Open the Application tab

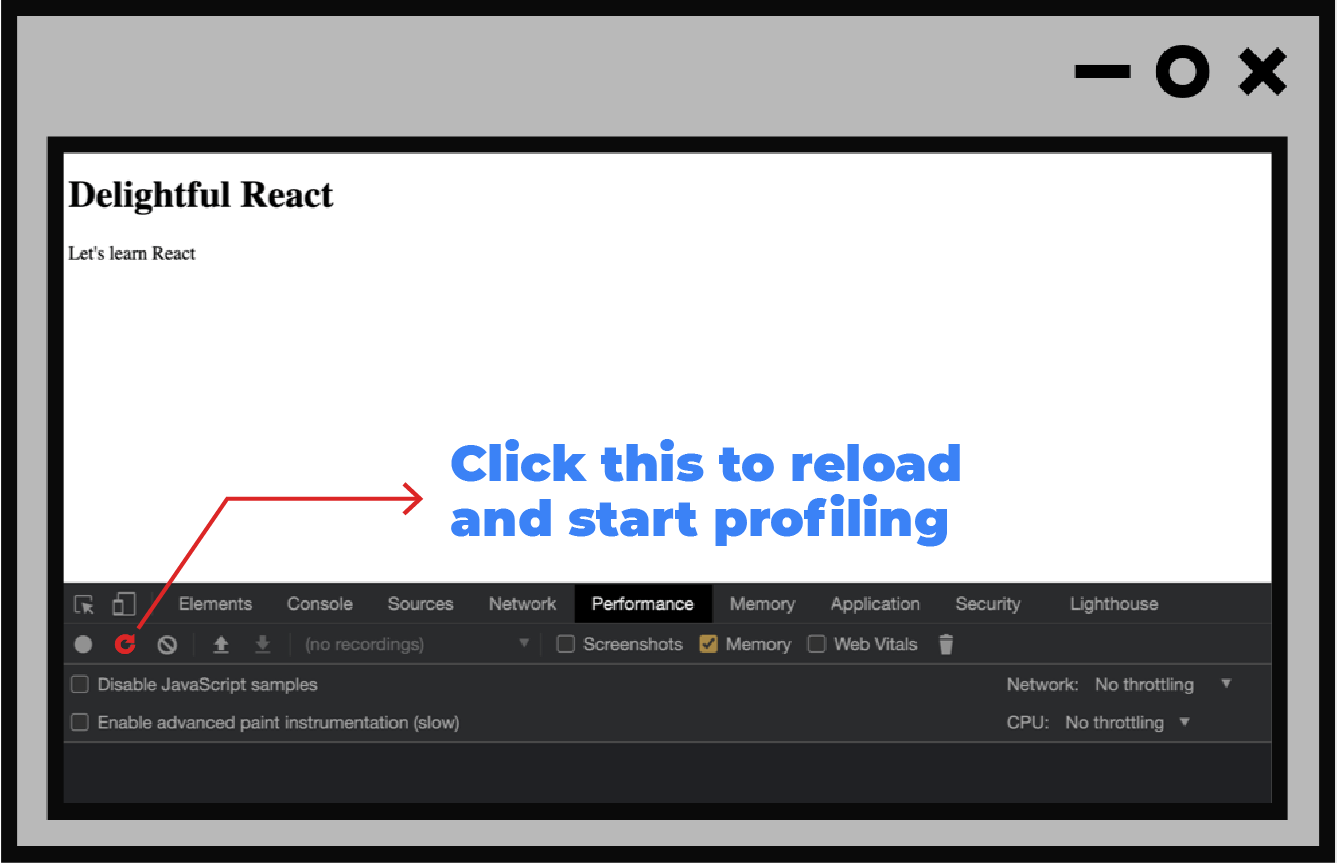coord(875,604)
